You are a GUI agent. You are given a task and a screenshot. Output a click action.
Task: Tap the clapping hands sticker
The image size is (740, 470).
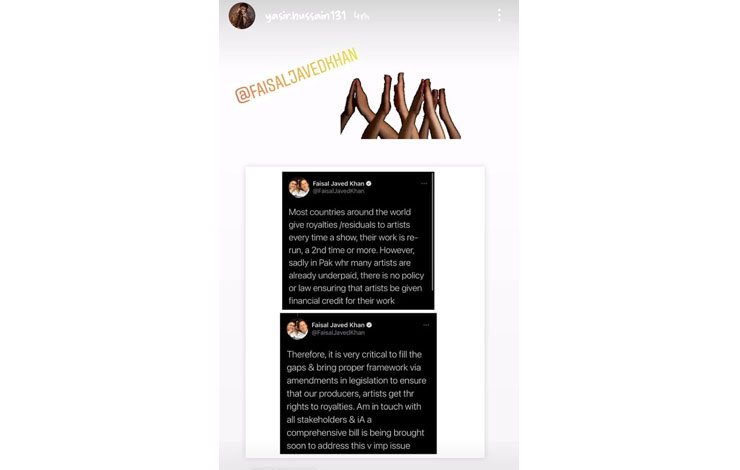click(x=400, y=106)
